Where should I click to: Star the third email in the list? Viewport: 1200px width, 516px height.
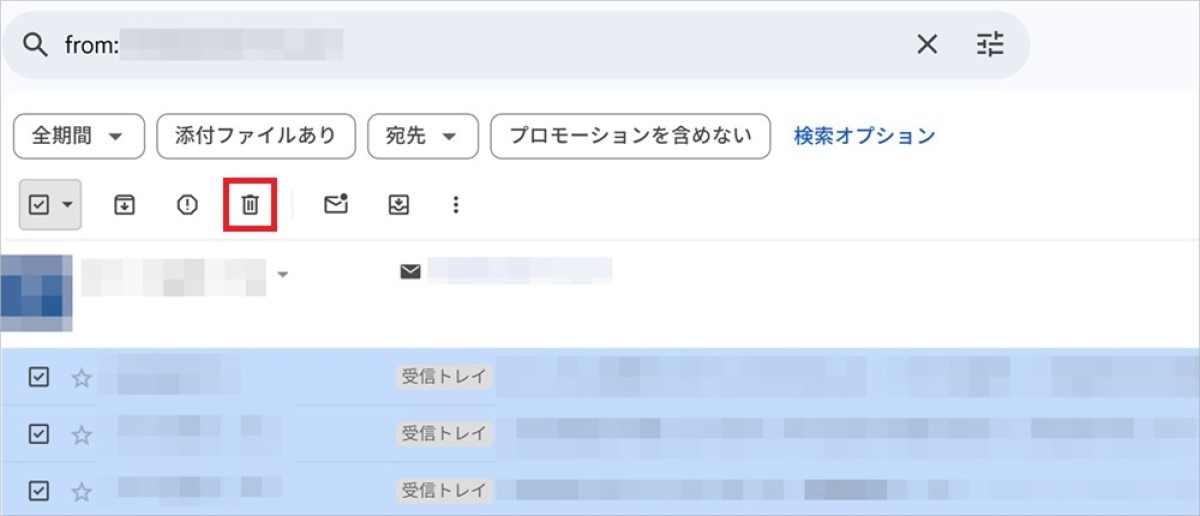[82, 492]
